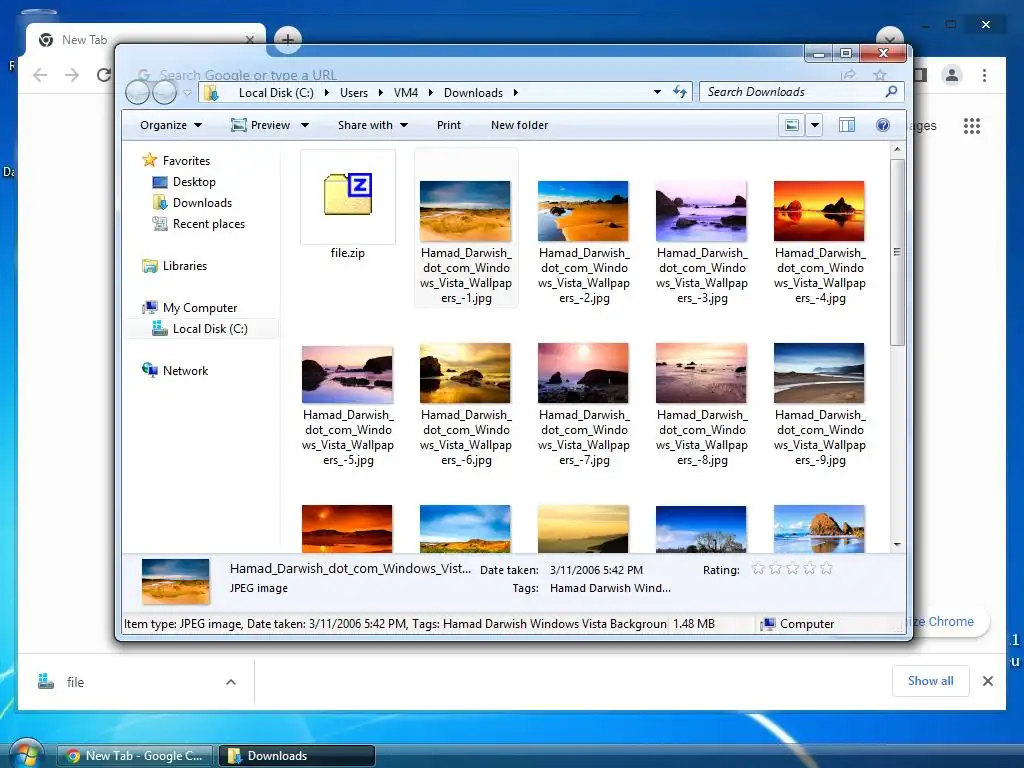Click the Search Downloads field
This screenshot has height=768, width=1024.
click(x=801, y=92)
